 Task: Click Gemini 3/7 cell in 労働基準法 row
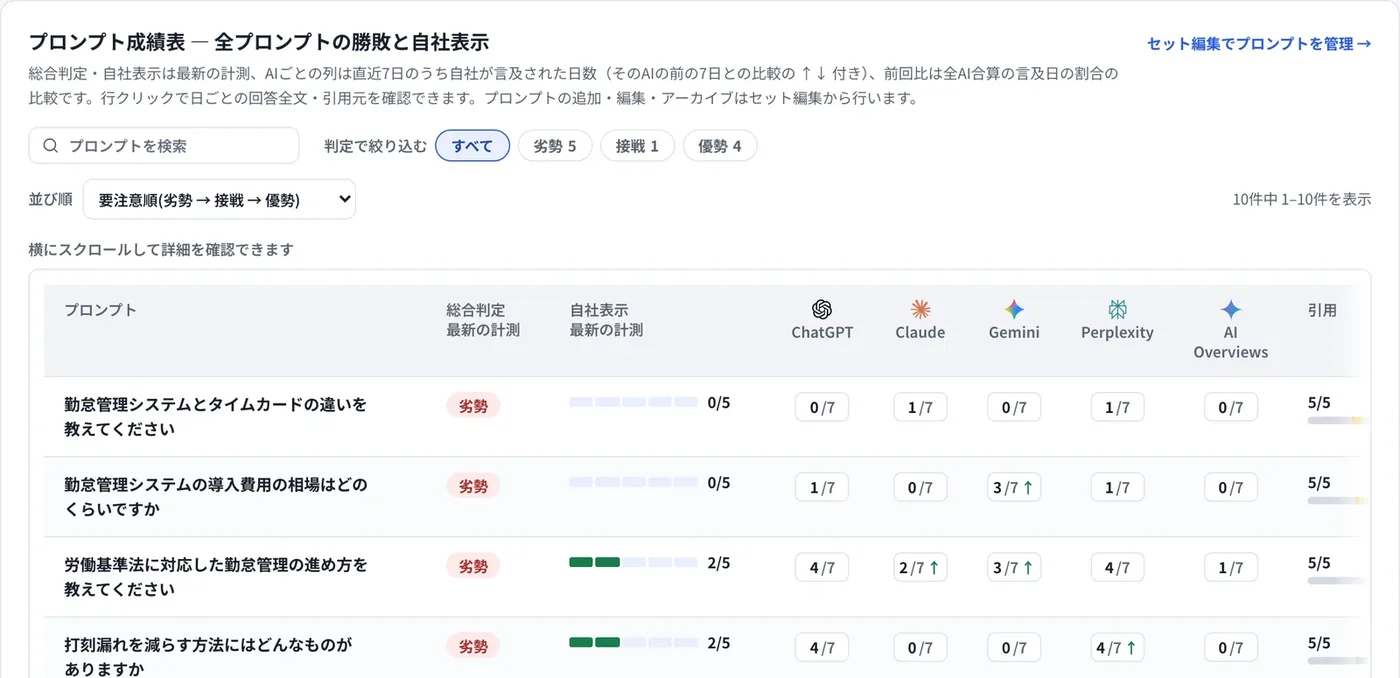click(x=1014, y=567)
